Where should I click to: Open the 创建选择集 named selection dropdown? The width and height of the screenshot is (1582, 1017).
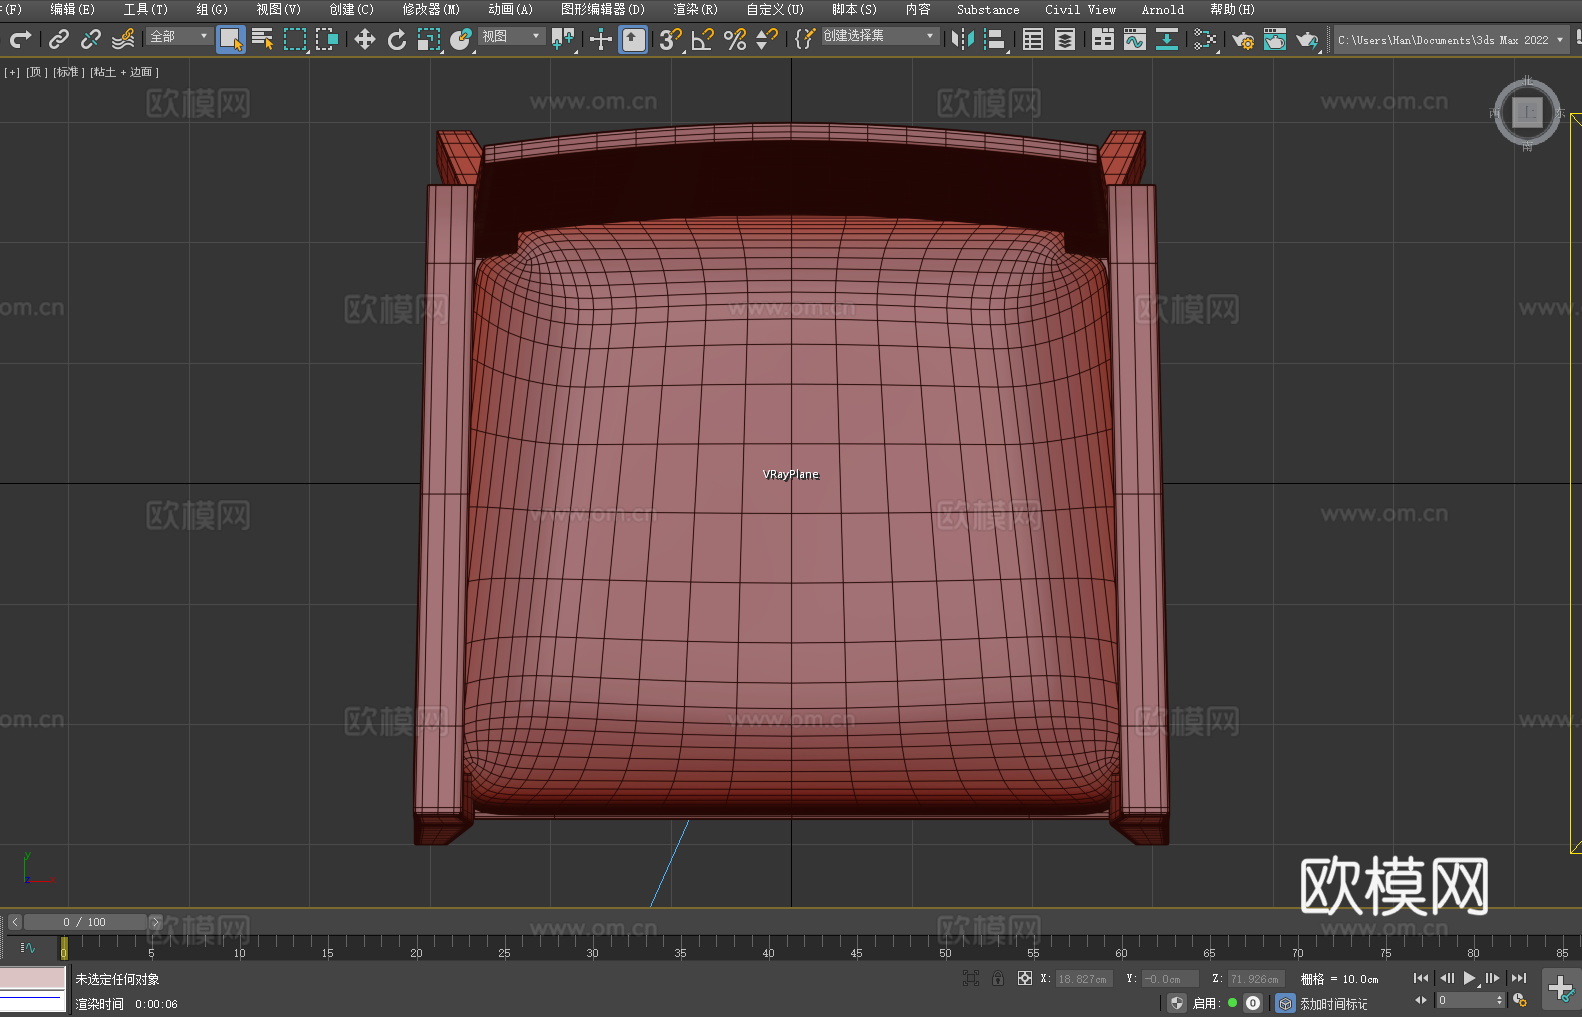pyautogui.click(x=880, y=36)
